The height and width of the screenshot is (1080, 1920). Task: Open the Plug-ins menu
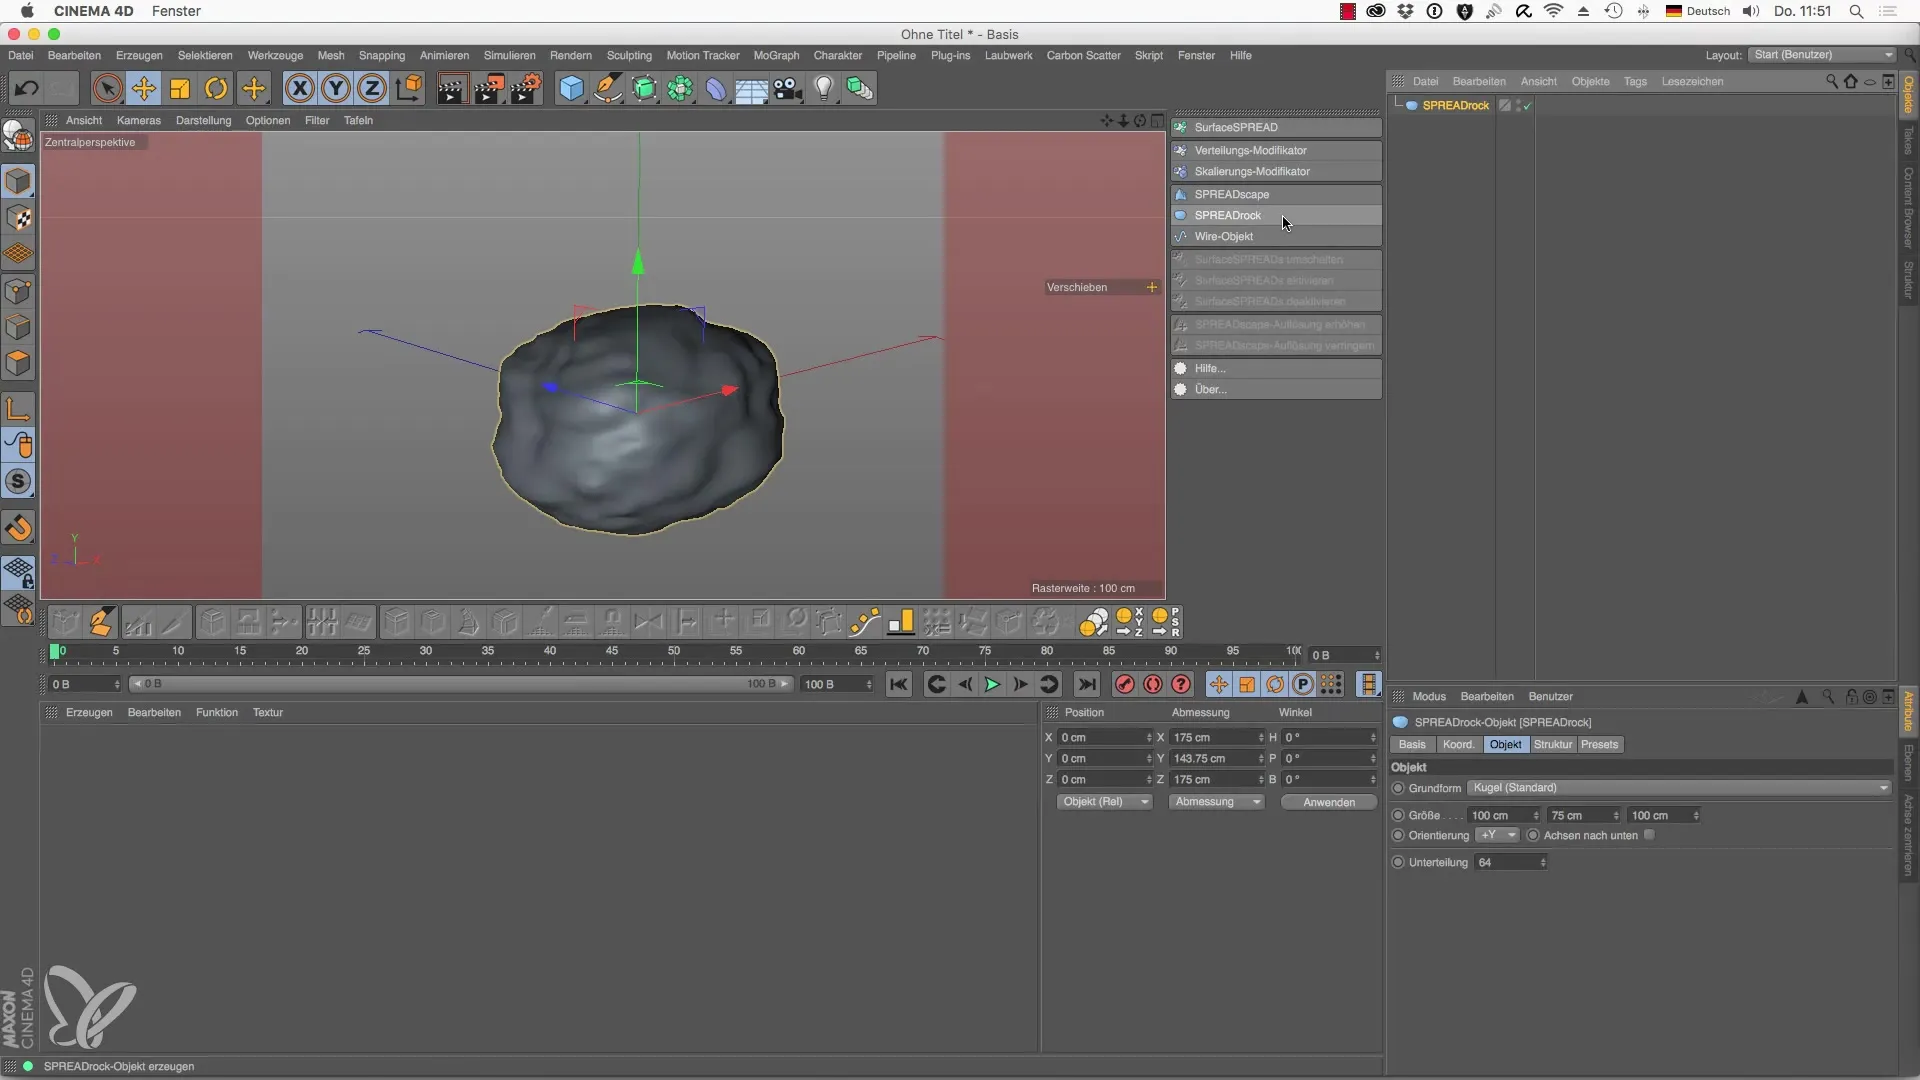click(950, 56)
